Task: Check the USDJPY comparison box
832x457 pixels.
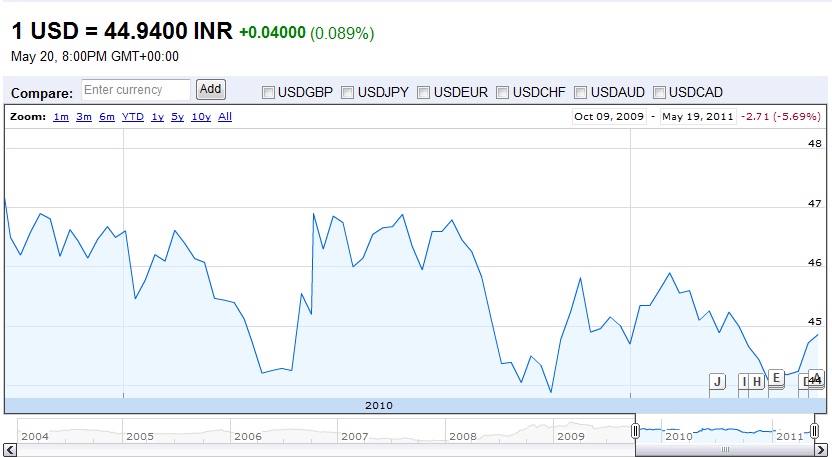Action: [x=347, y=92]
